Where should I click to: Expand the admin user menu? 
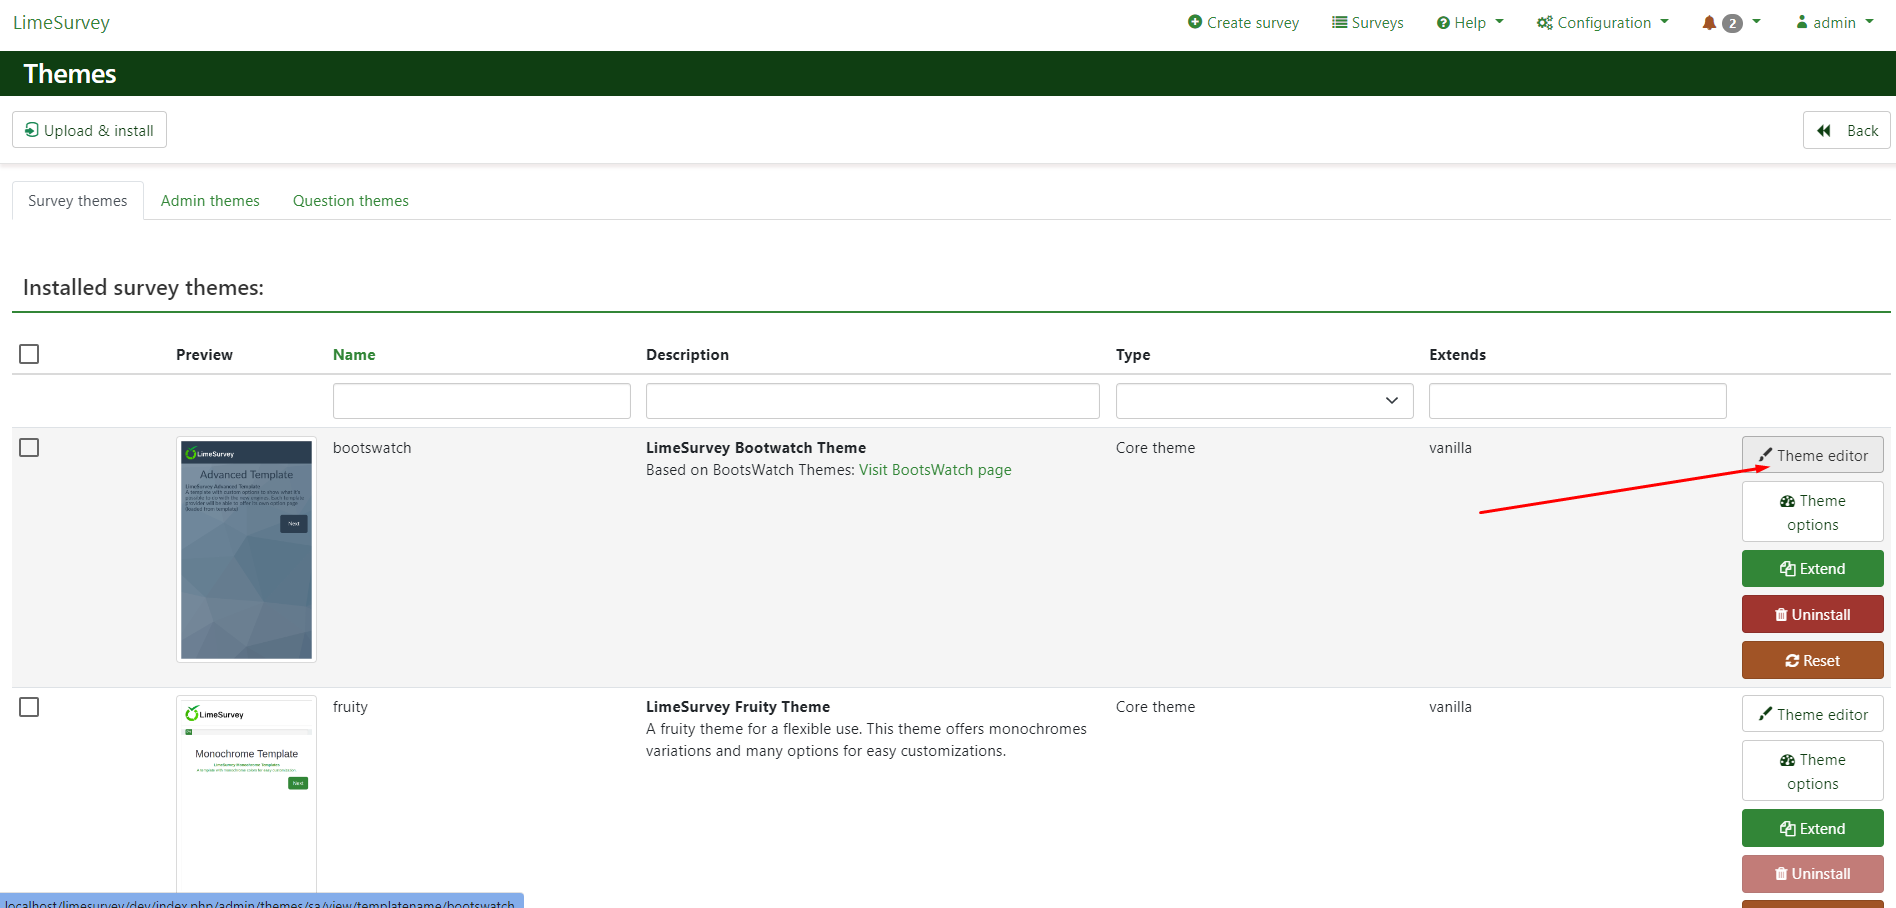(x=1834, y=23)
